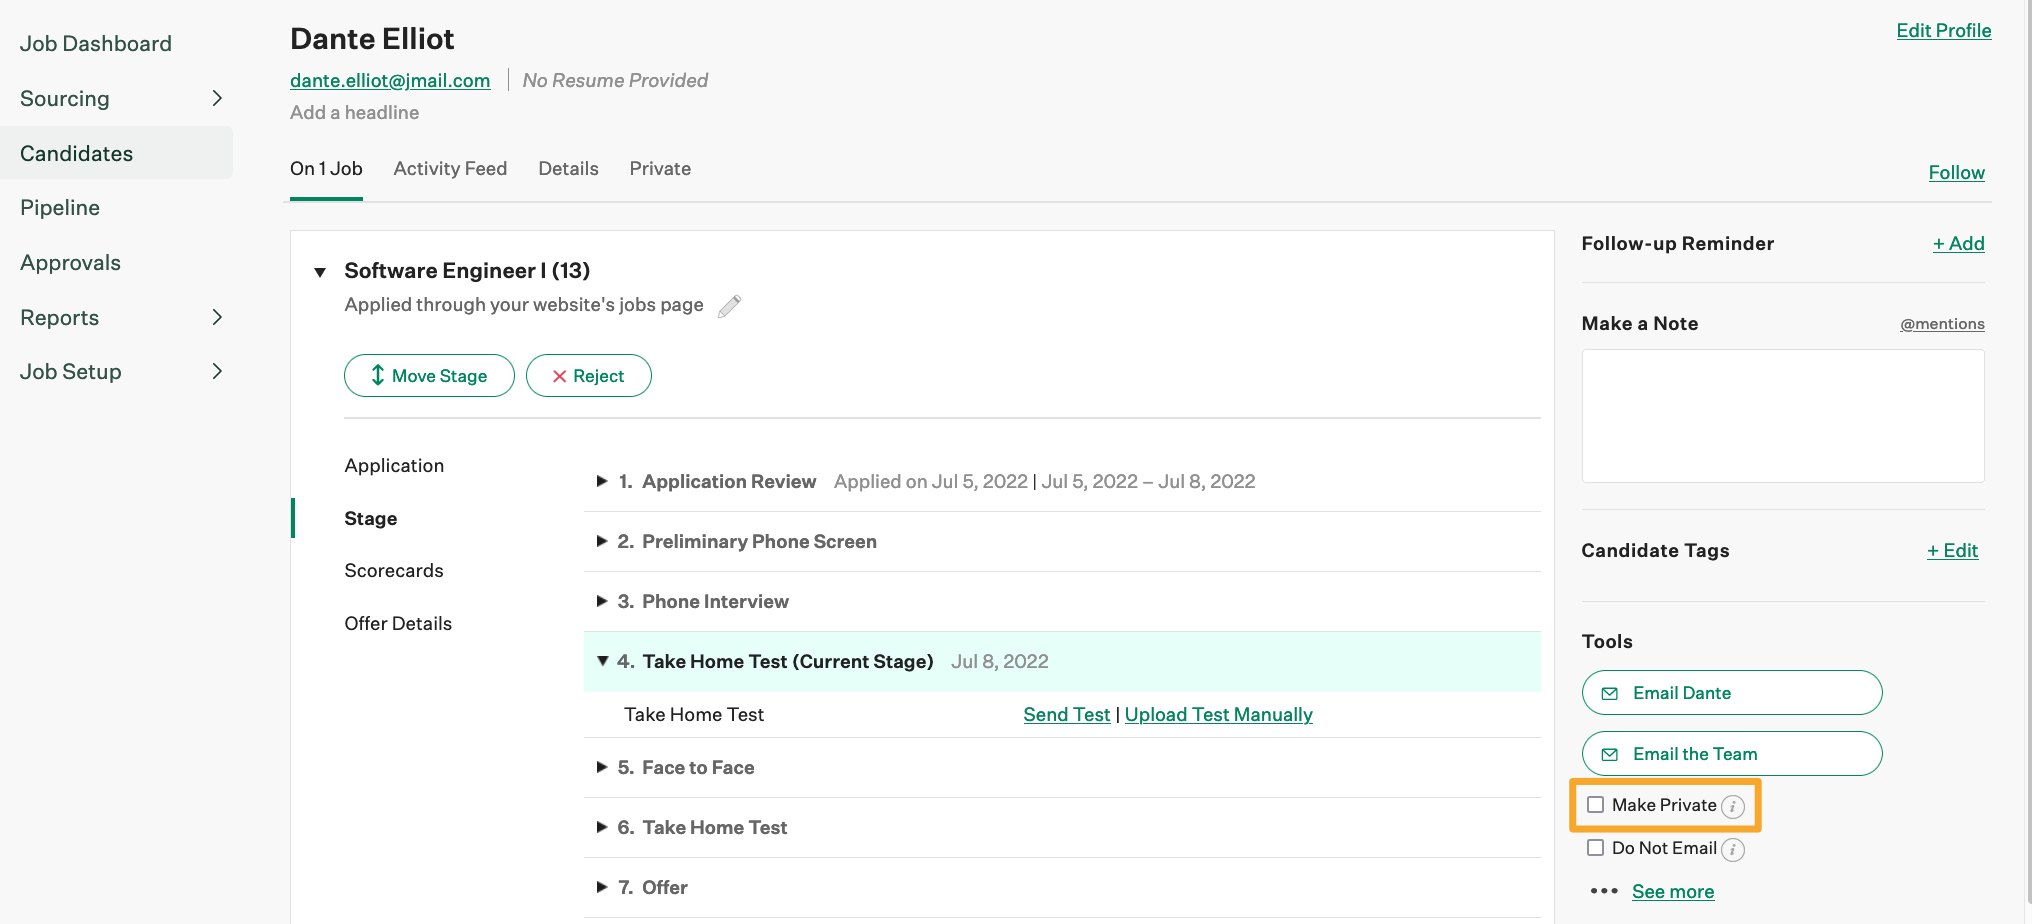Image resolution: width=2032 pixels, height=924 pixels.
Task: Select Scorecards in the section list
Action: point(394,571)
